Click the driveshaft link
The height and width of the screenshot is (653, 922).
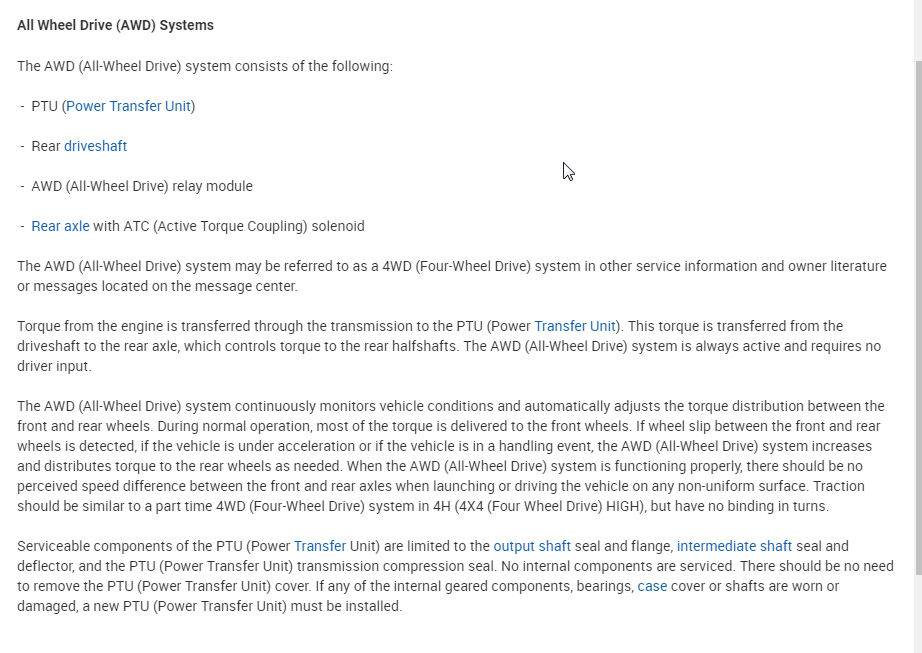[x=95, y=146]
